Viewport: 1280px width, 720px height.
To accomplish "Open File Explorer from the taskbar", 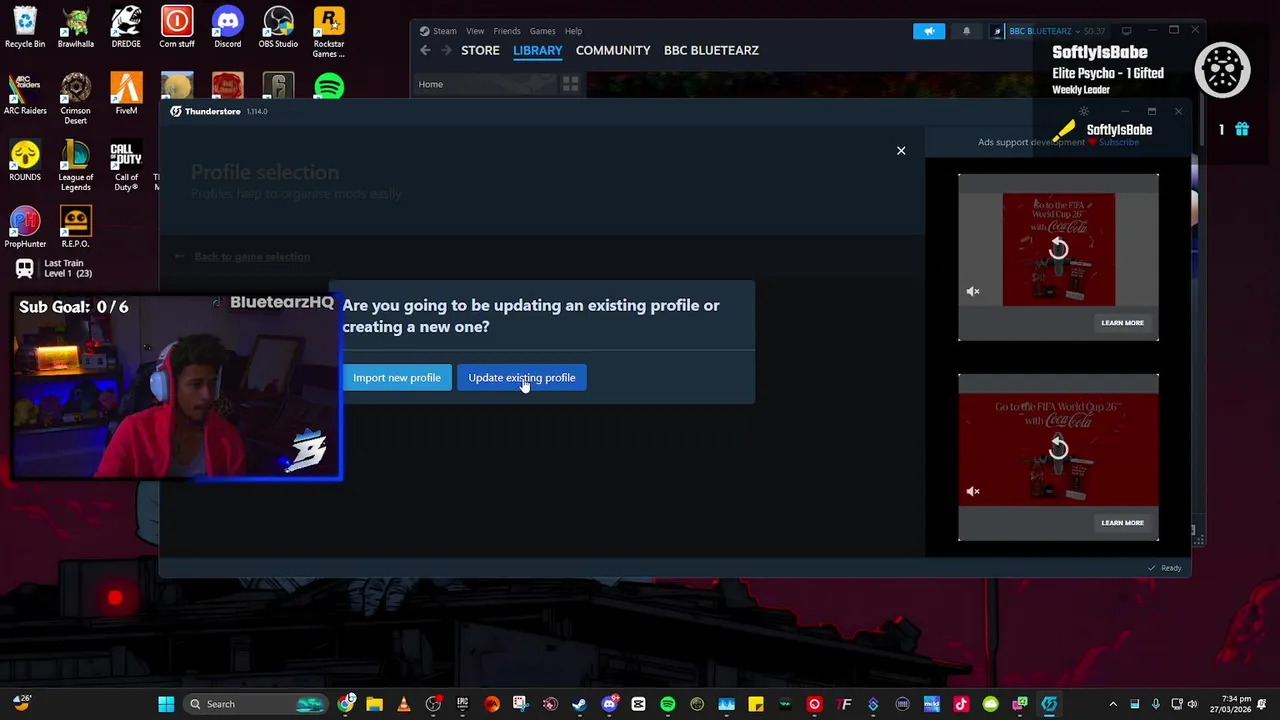I will (374, 704).
